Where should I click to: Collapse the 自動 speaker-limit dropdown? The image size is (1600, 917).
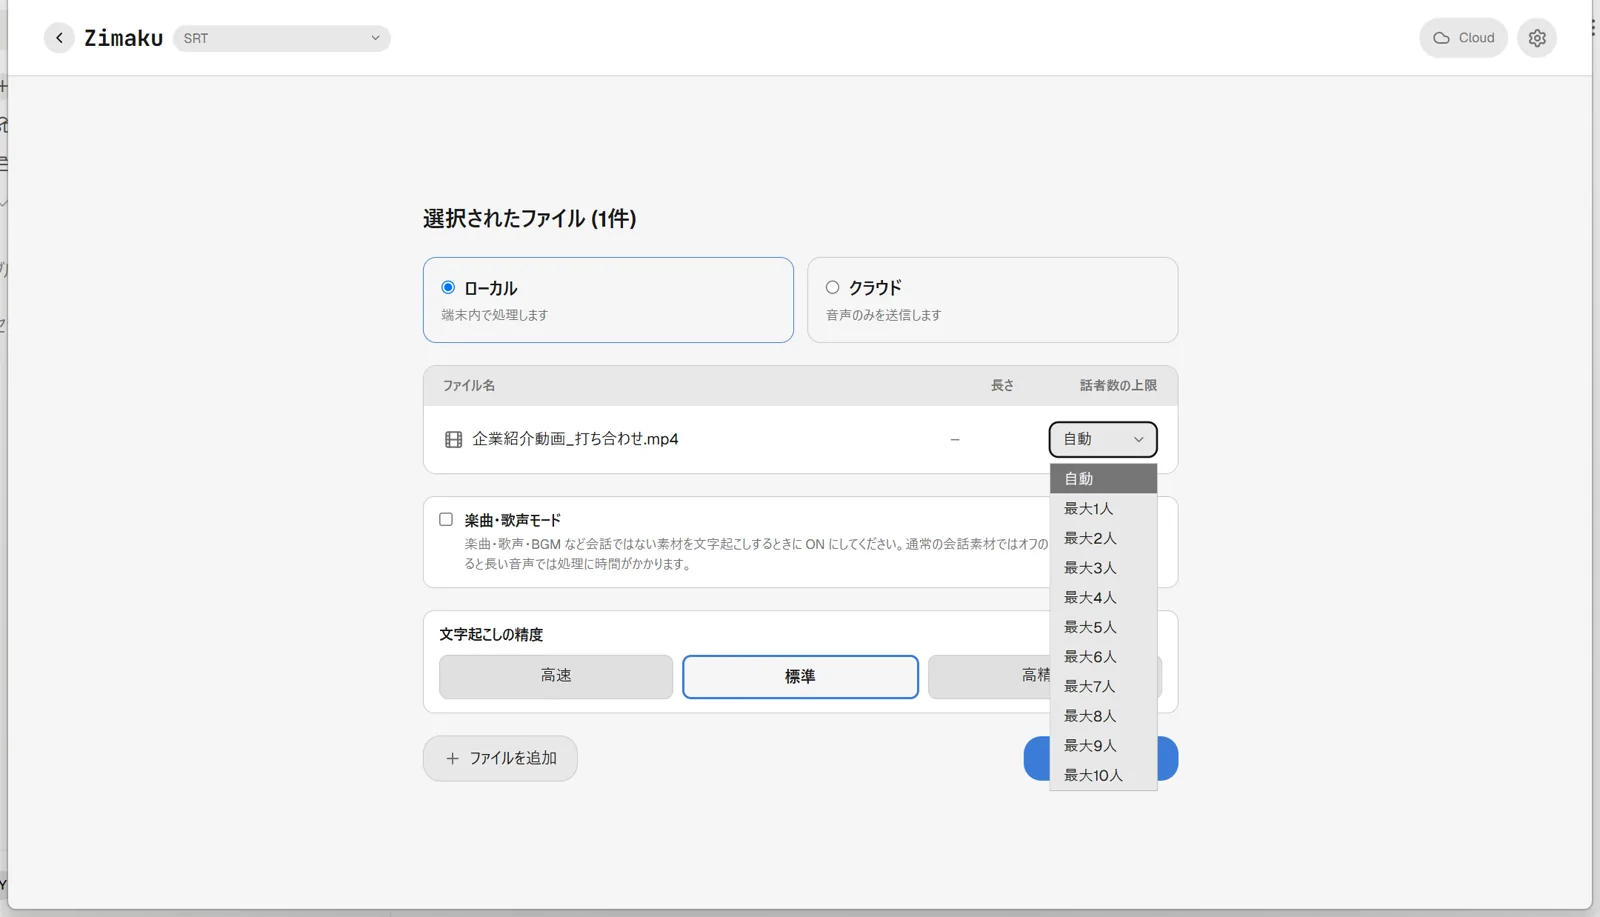point(1103,439)
